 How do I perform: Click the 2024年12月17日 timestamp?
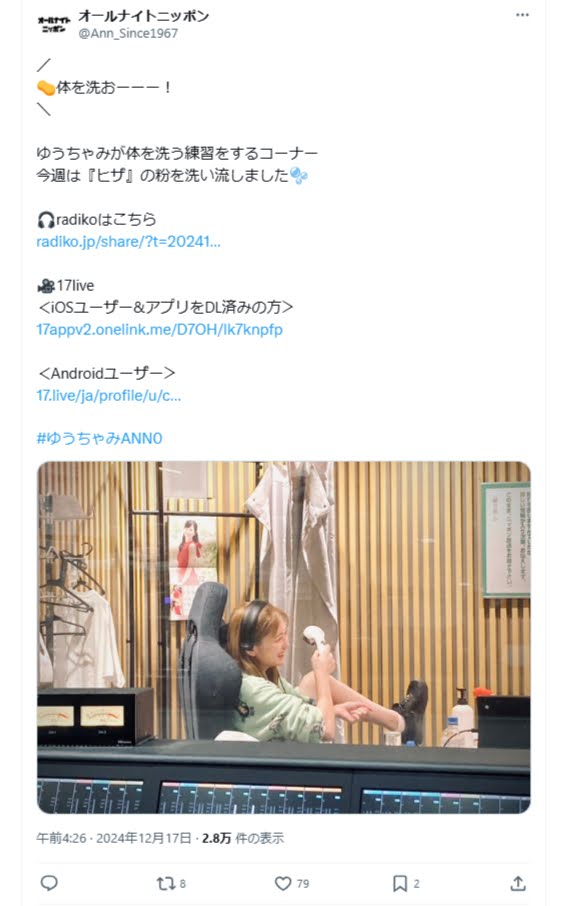(143, 838)
